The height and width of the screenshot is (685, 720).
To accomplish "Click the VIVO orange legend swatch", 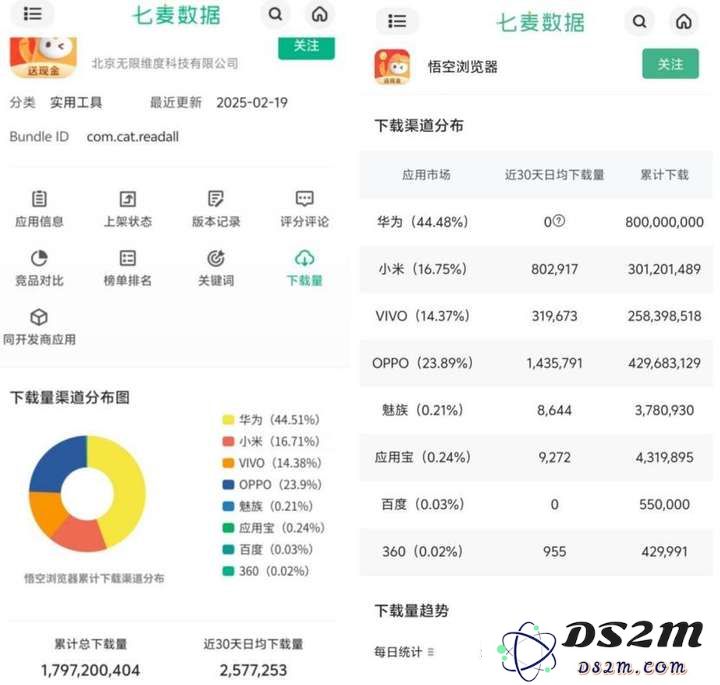I will click(x=228, y=463).
